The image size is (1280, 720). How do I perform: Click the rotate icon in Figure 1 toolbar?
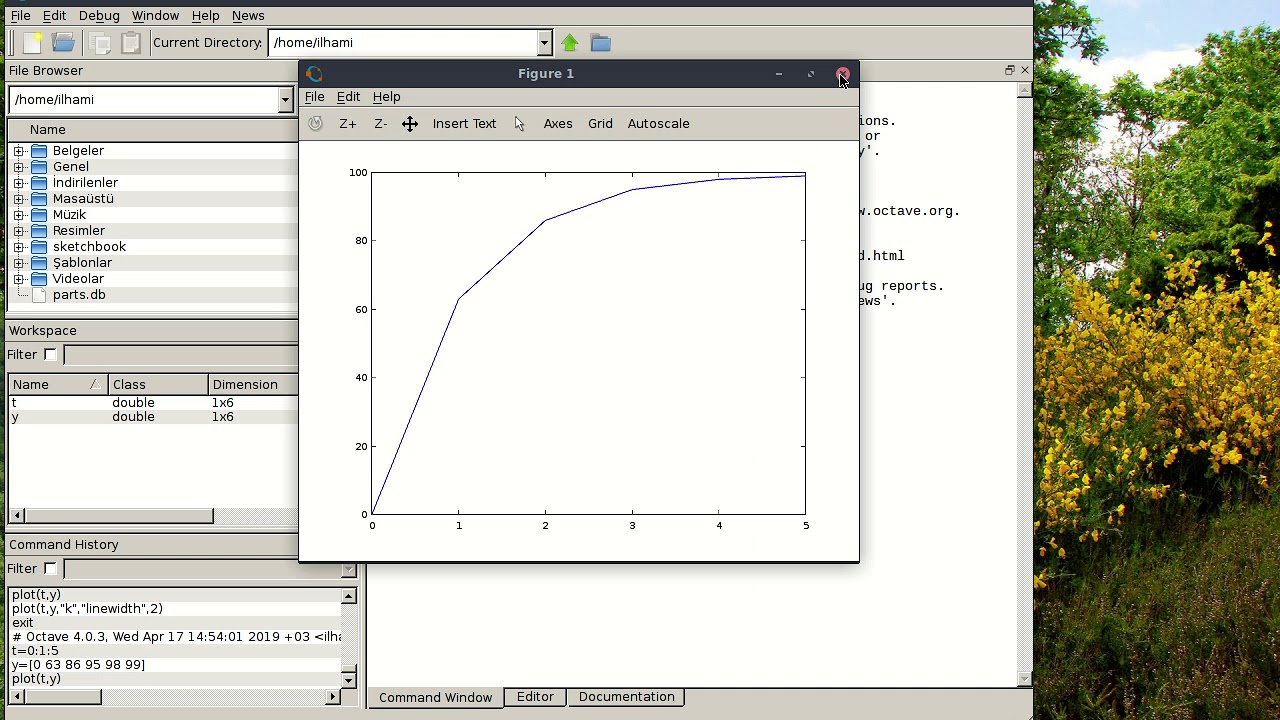click(316, 124)
